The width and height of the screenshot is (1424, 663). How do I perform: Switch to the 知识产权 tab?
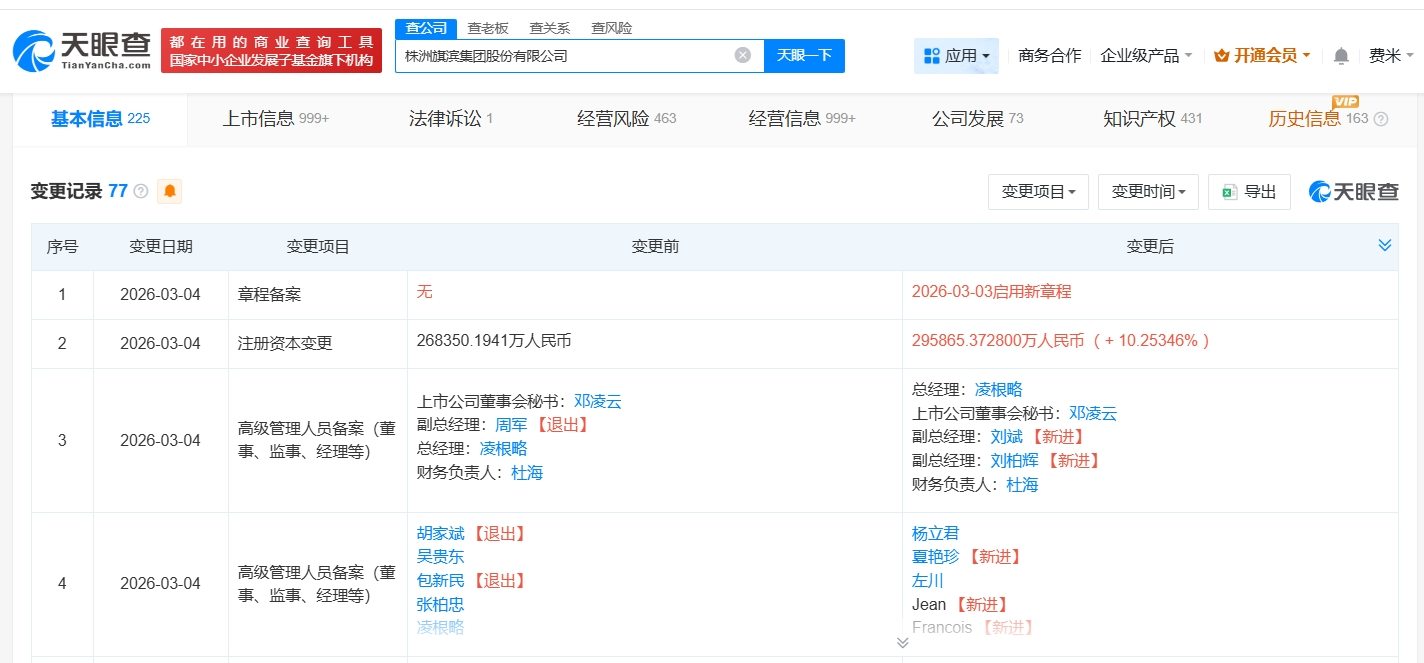click(x=1153, y=119)
